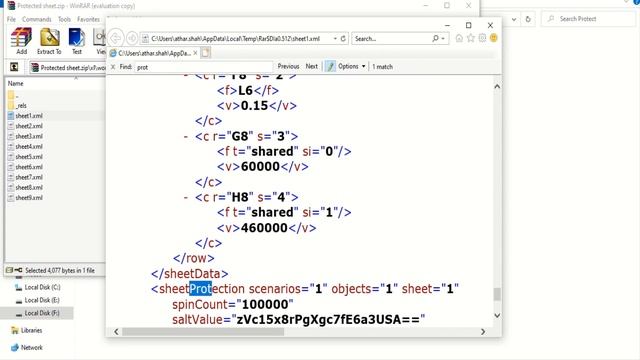Click the Find text field
Screen dimensions: 640x360
point(203,67)
